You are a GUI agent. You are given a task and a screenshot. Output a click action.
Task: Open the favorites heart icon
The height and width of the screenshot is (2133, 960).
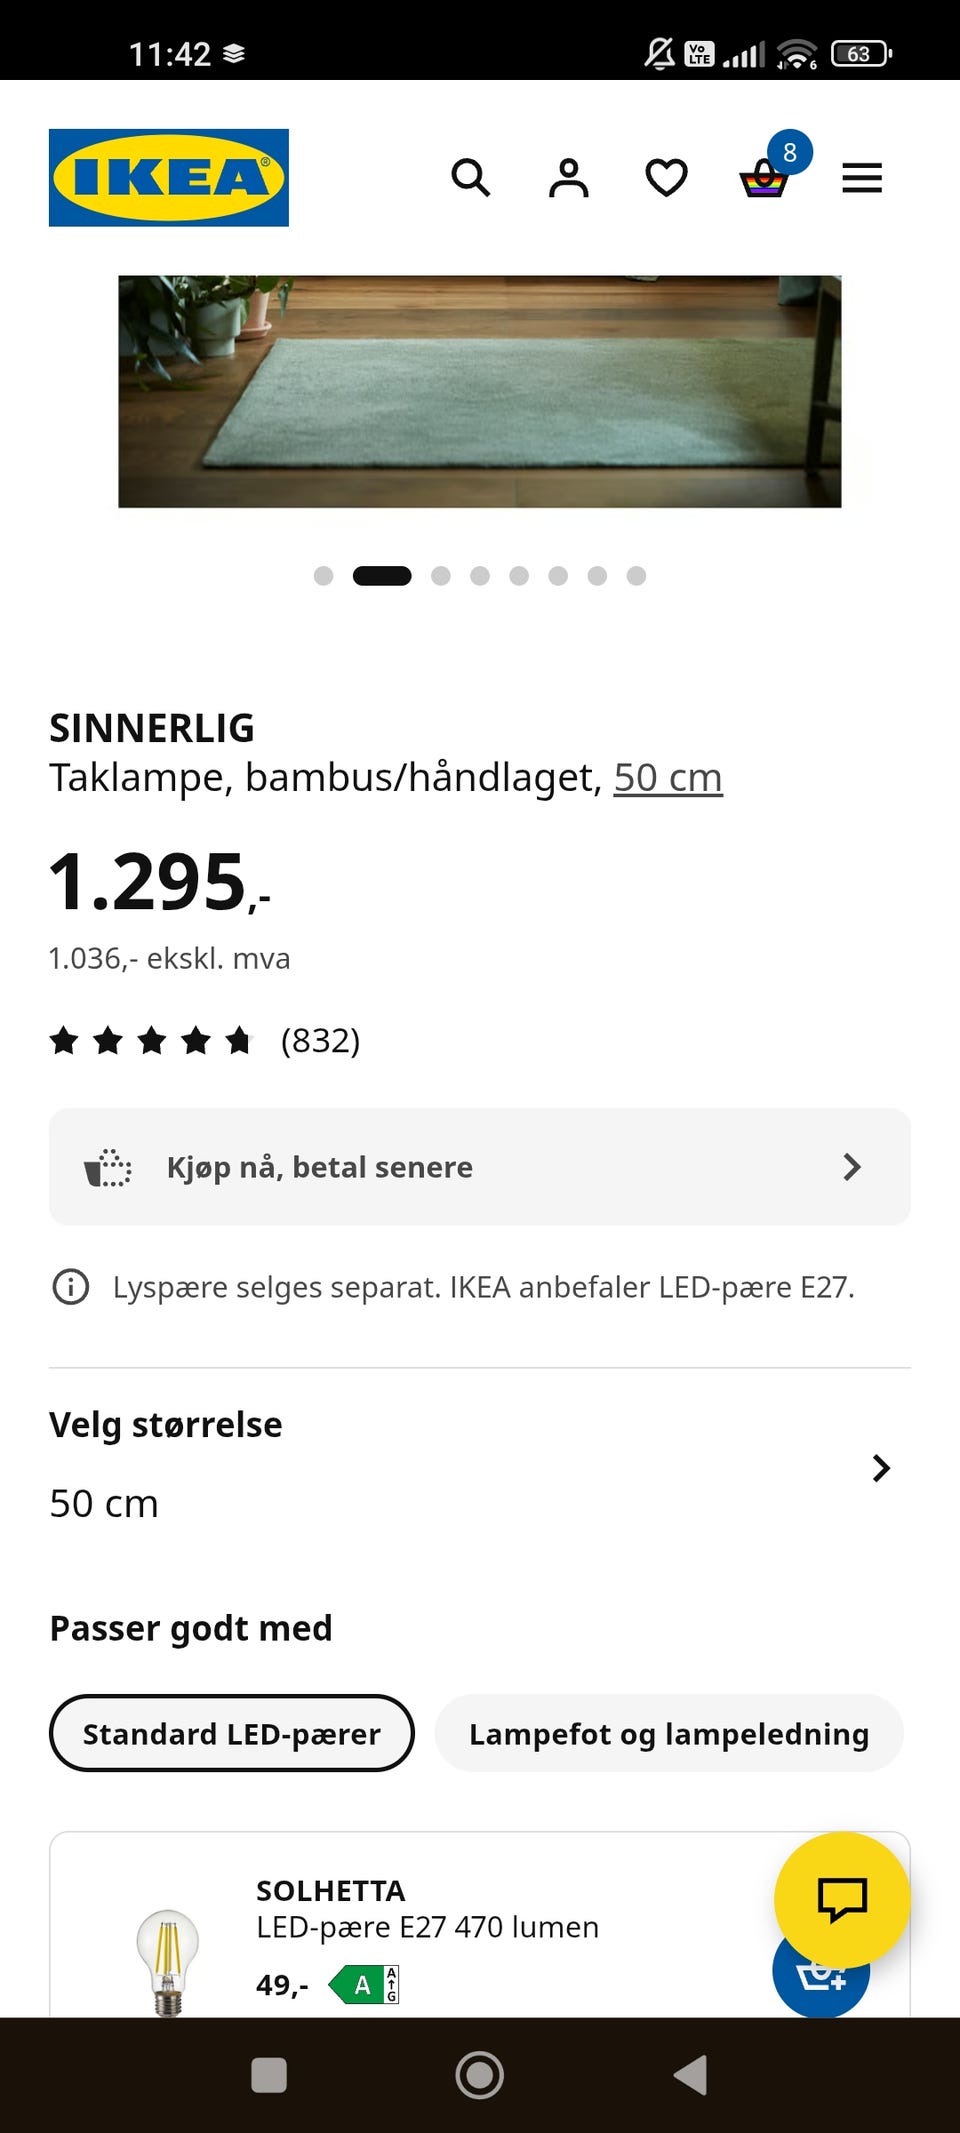click(666, 178)
